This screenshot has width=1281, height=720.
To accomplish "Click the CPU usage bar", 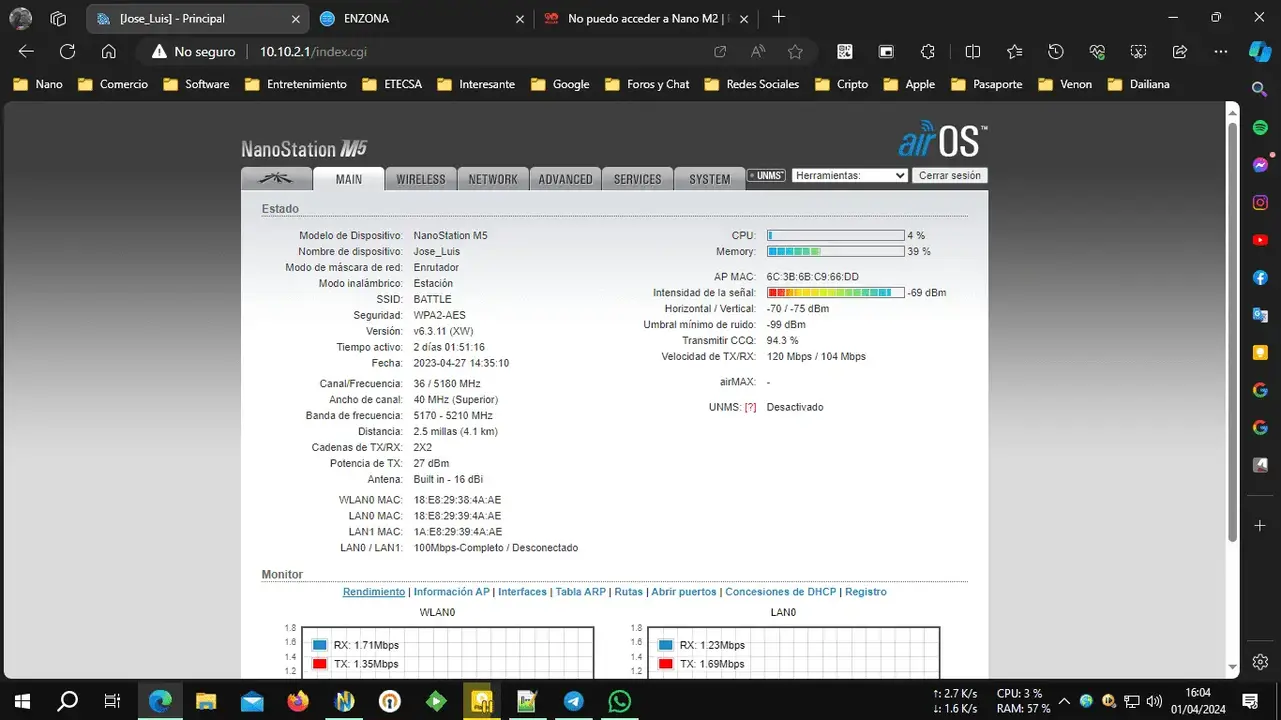I will (x=835, y=236).
